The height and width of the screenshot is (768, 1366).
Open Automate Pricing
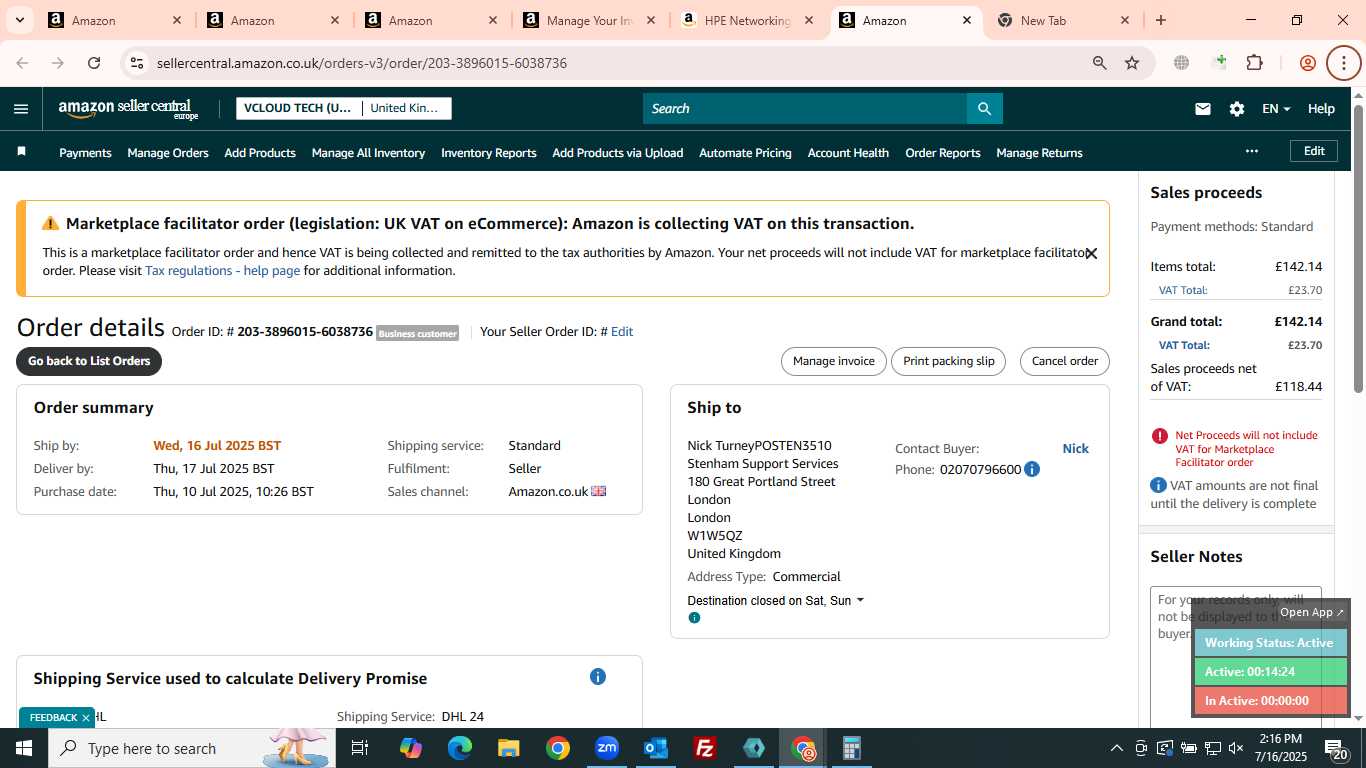[745, 153]
